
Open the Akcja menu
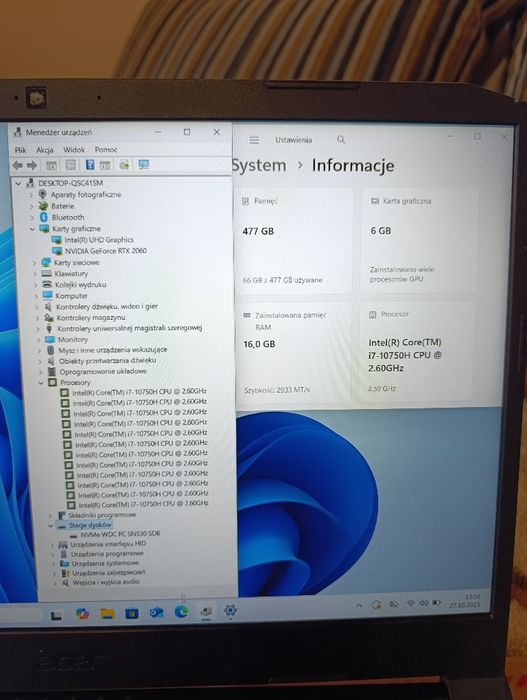click(x=45, y=150)
